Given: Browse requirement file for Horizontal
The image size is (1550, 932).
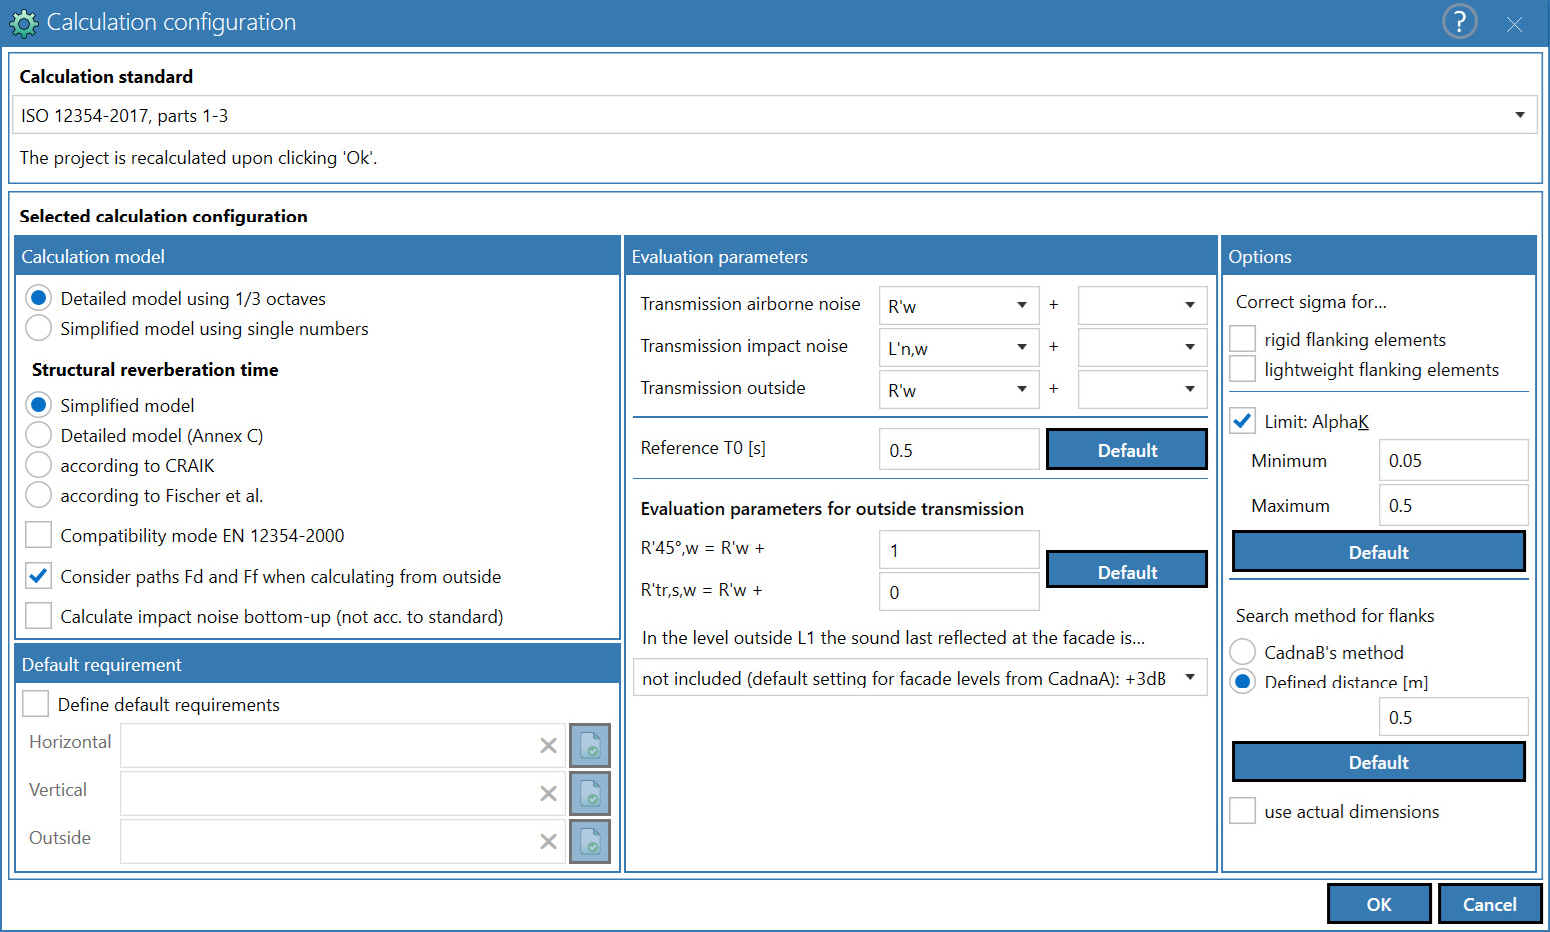Looking at the screenshot, I should (x=590, y=745).
